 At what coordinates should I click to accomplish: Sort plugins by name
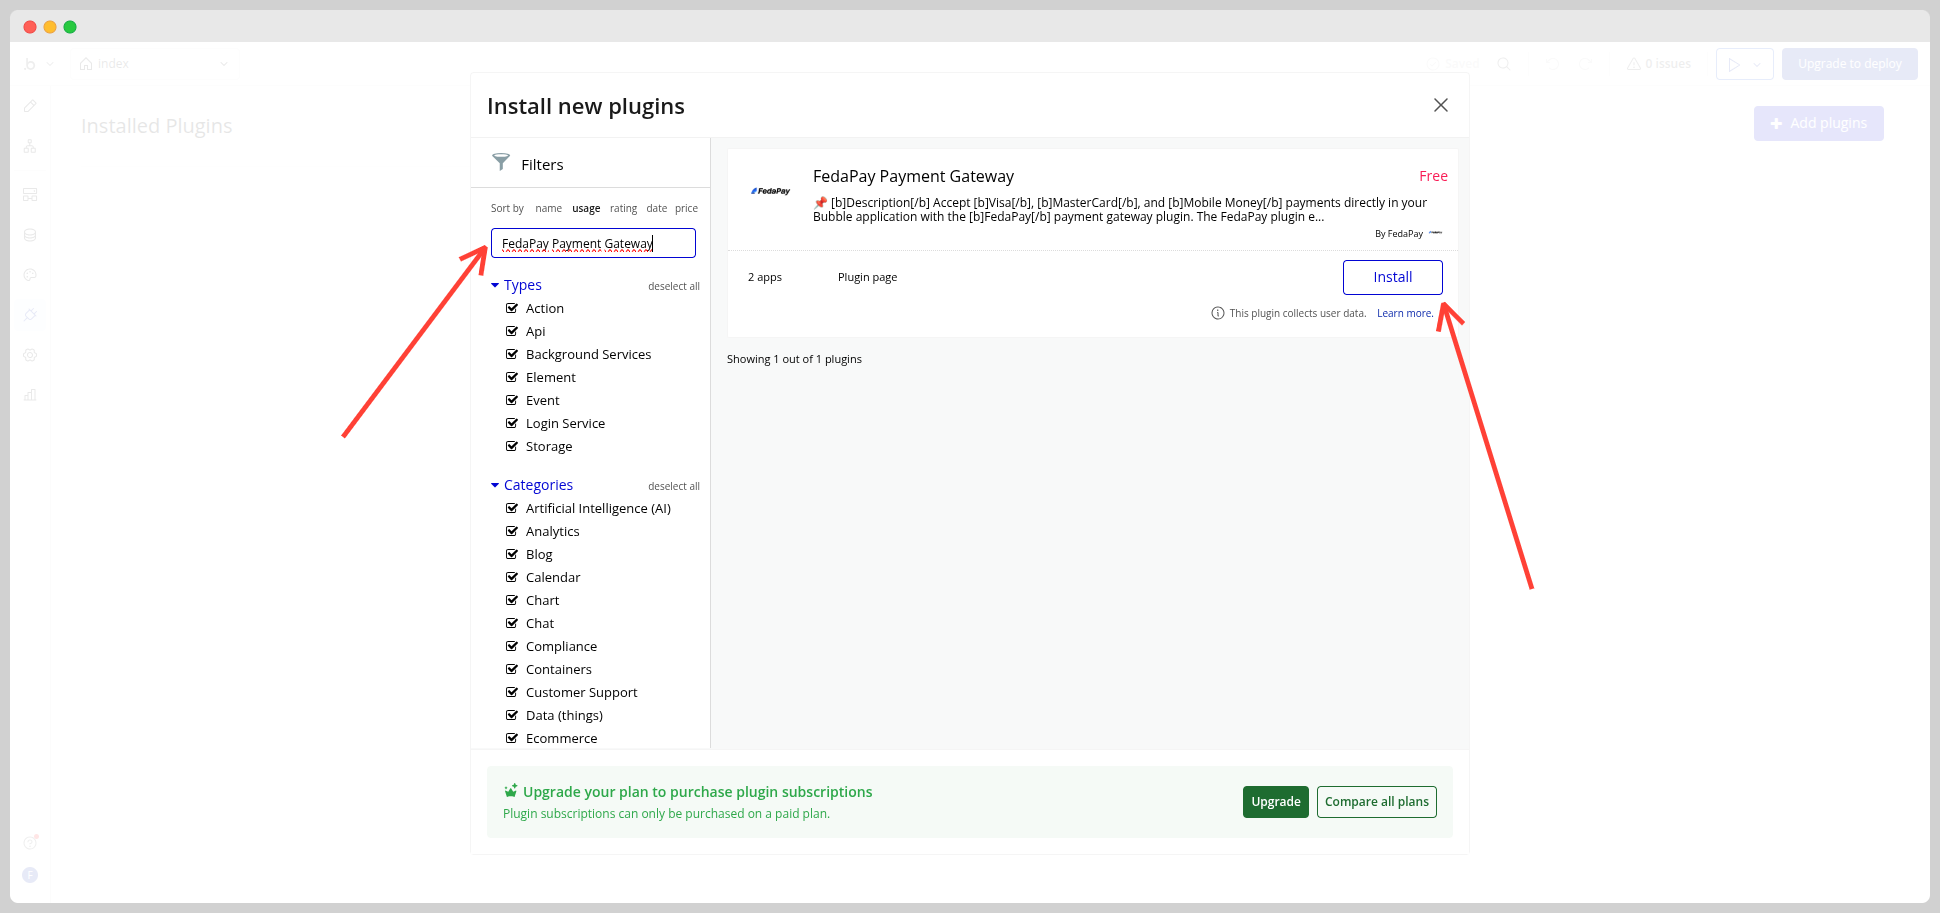[x=548, y=208]
